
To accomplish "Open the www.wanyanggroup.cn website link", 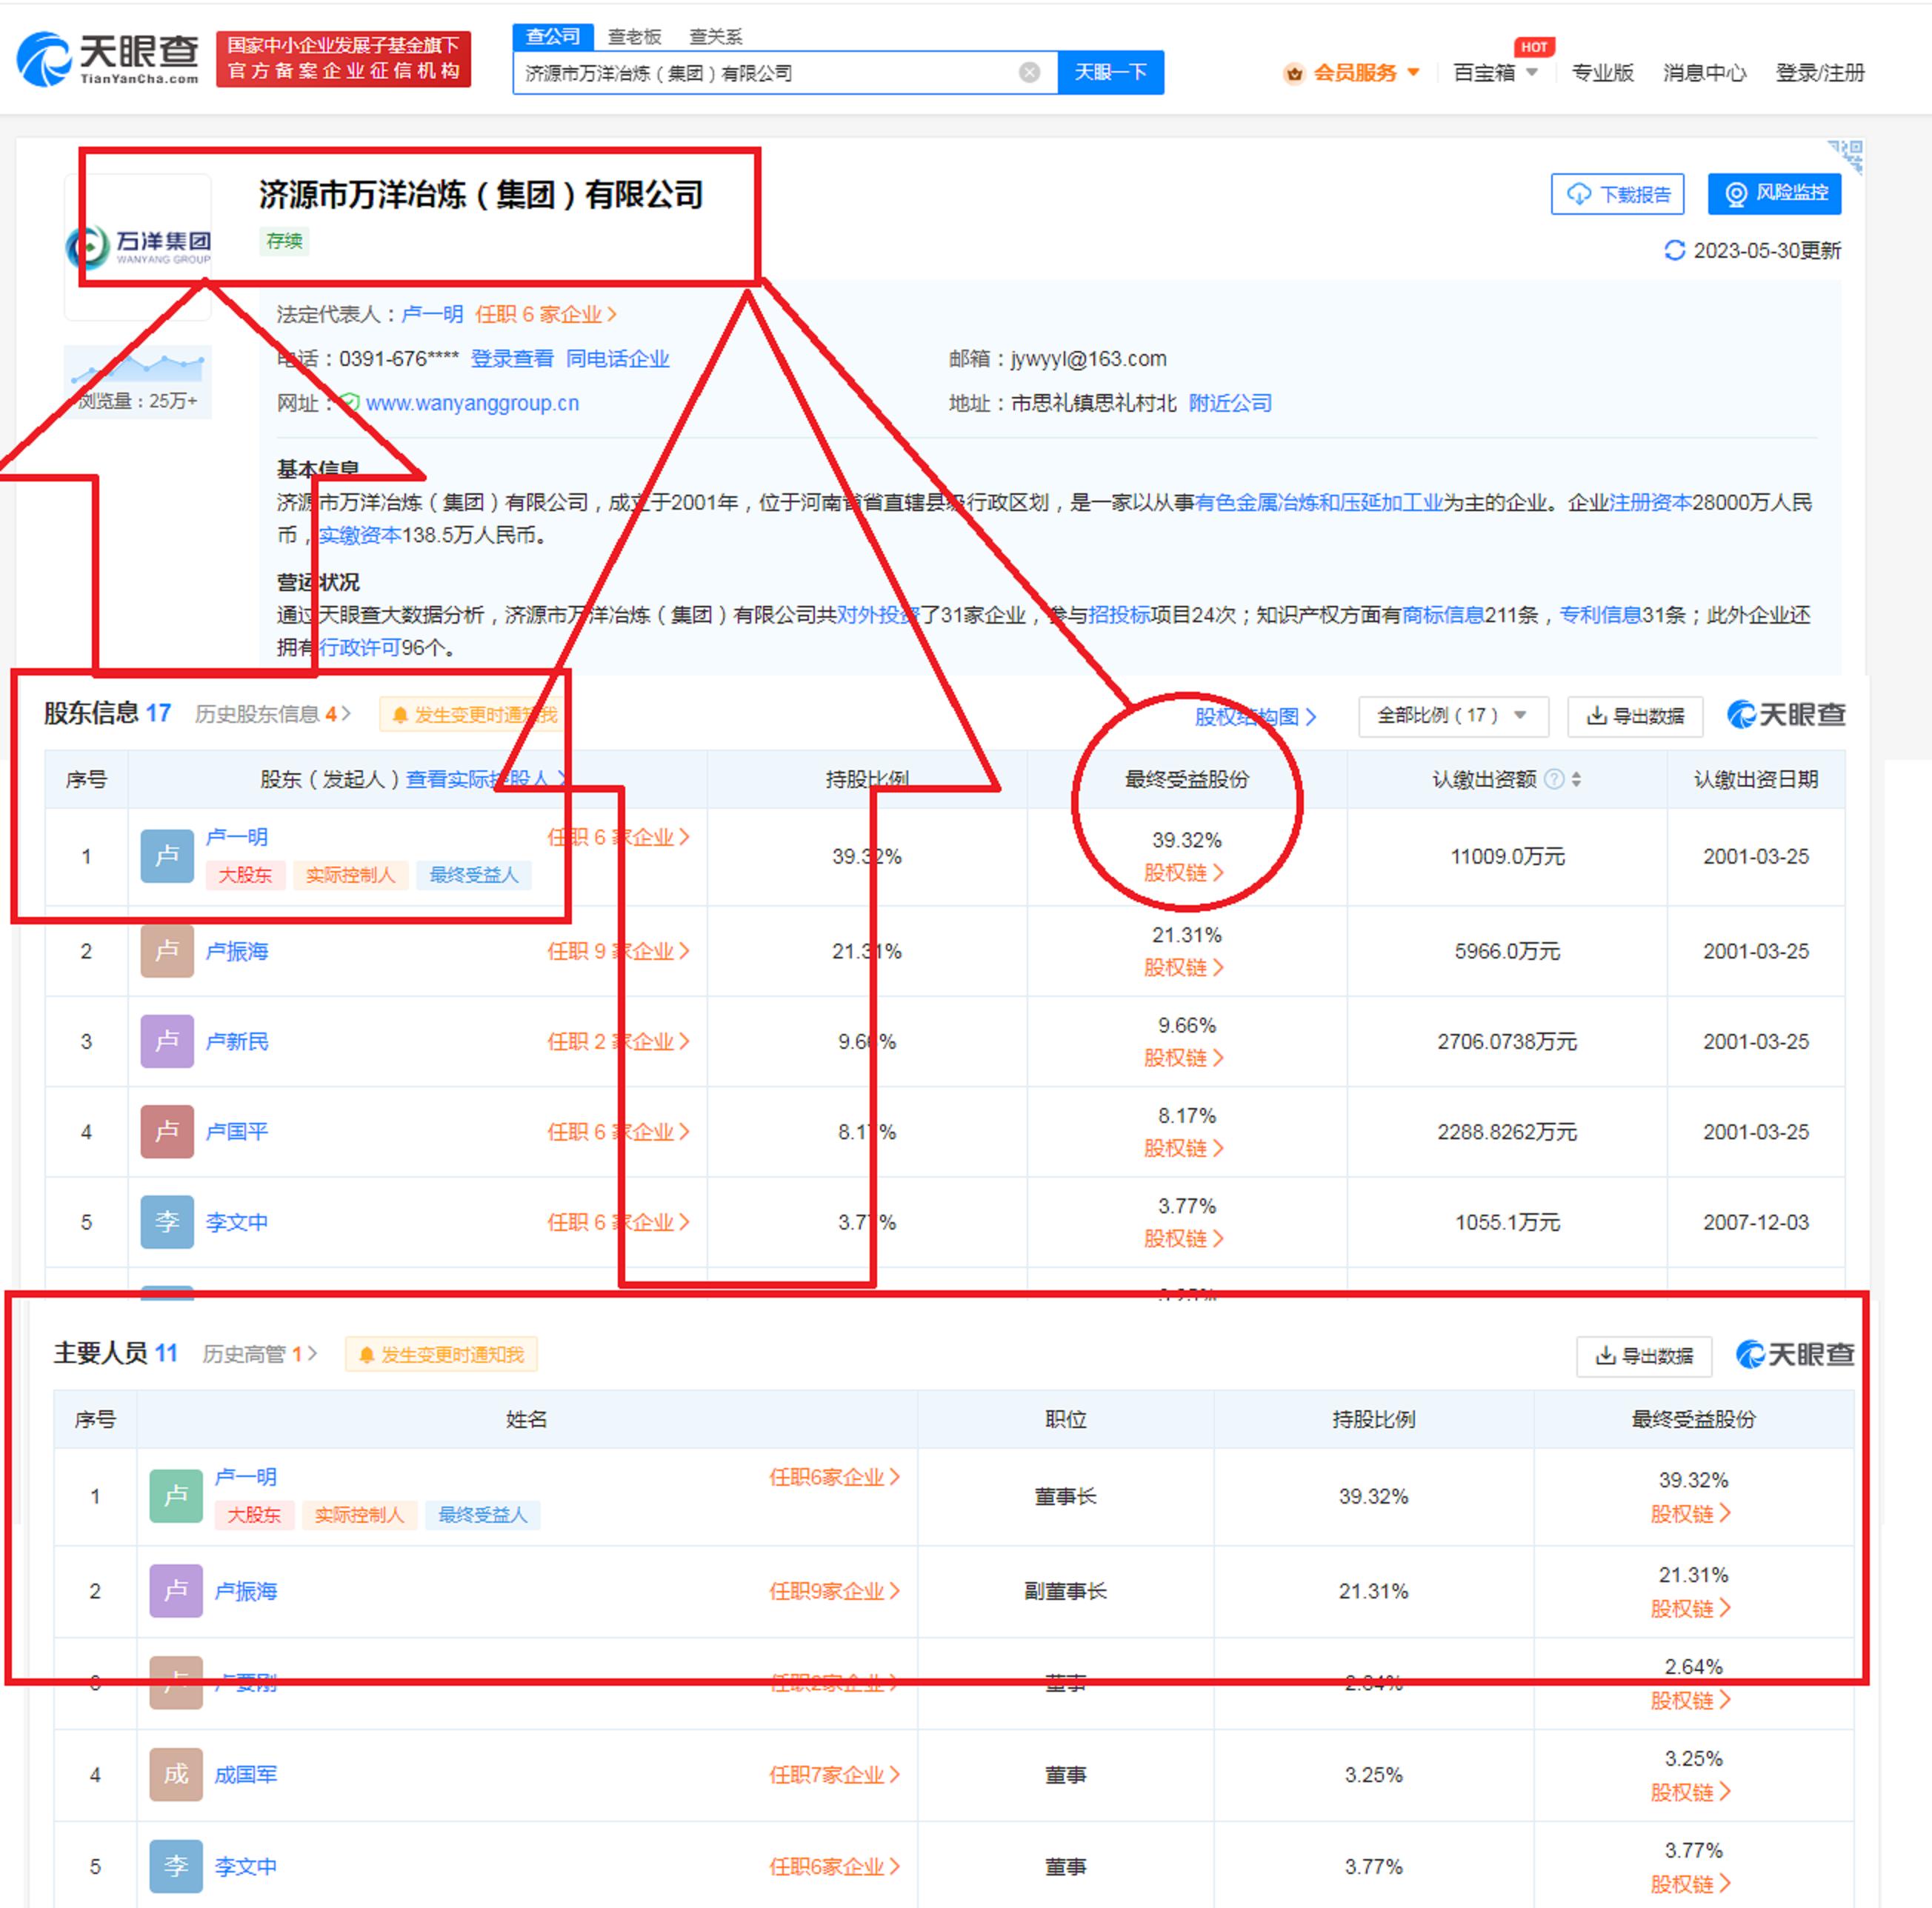I will 472,403.
